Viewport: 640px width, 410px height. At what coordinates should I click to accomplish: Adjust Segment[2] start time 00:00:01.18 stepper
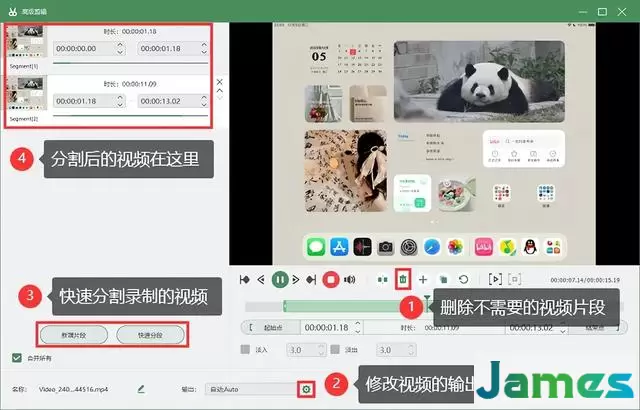click(x=120, y=101)
